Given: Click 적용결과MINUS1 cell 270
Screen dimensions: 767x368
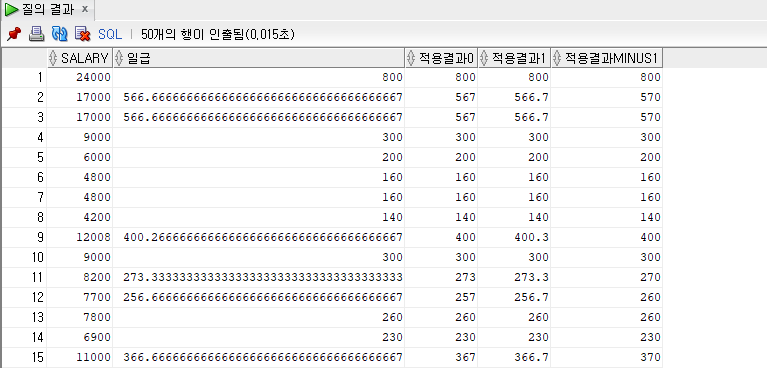Looking at the screenshot, I should point(607,277).
